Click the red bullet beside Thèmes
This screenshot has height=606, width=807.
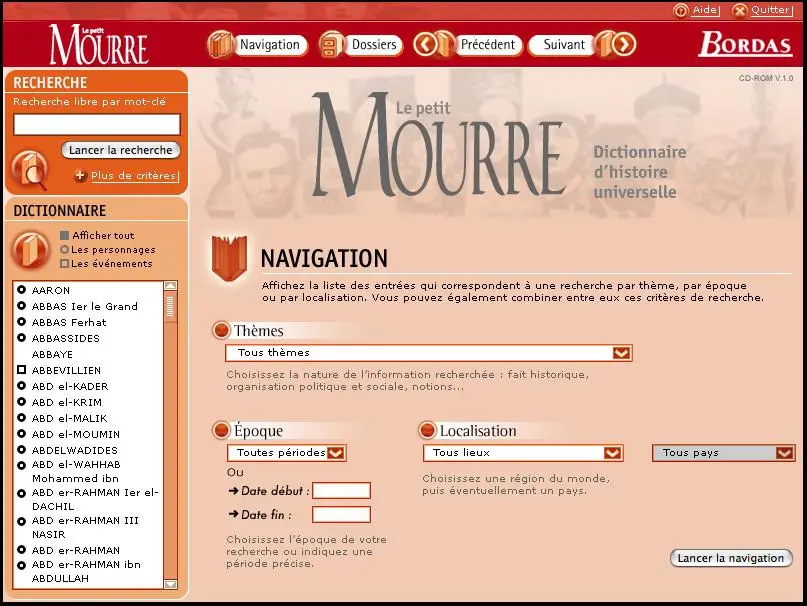click(x=221, y=330)
